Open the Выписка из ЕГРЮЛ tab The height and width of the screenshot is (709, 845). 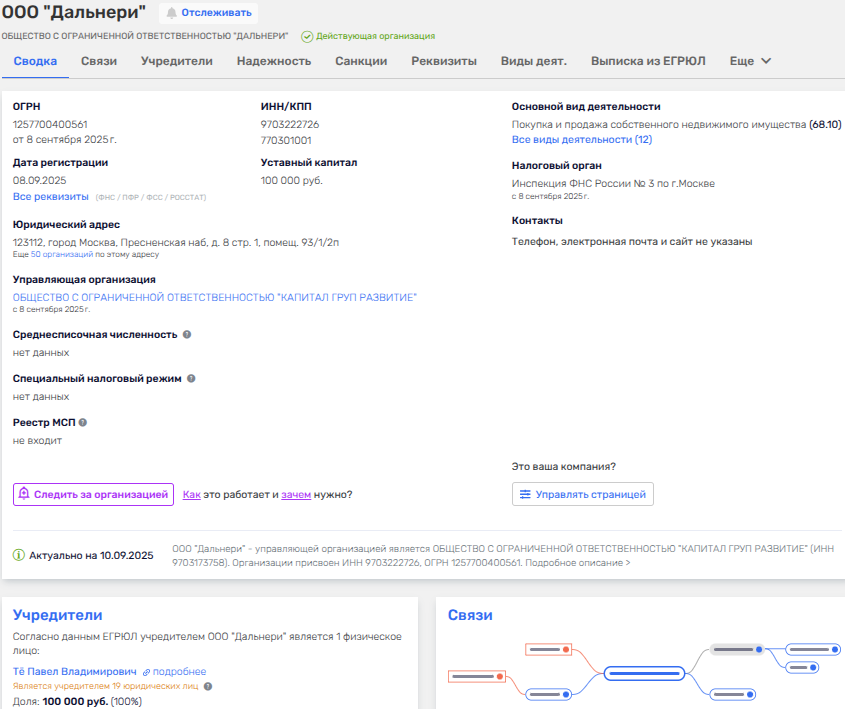648,61
